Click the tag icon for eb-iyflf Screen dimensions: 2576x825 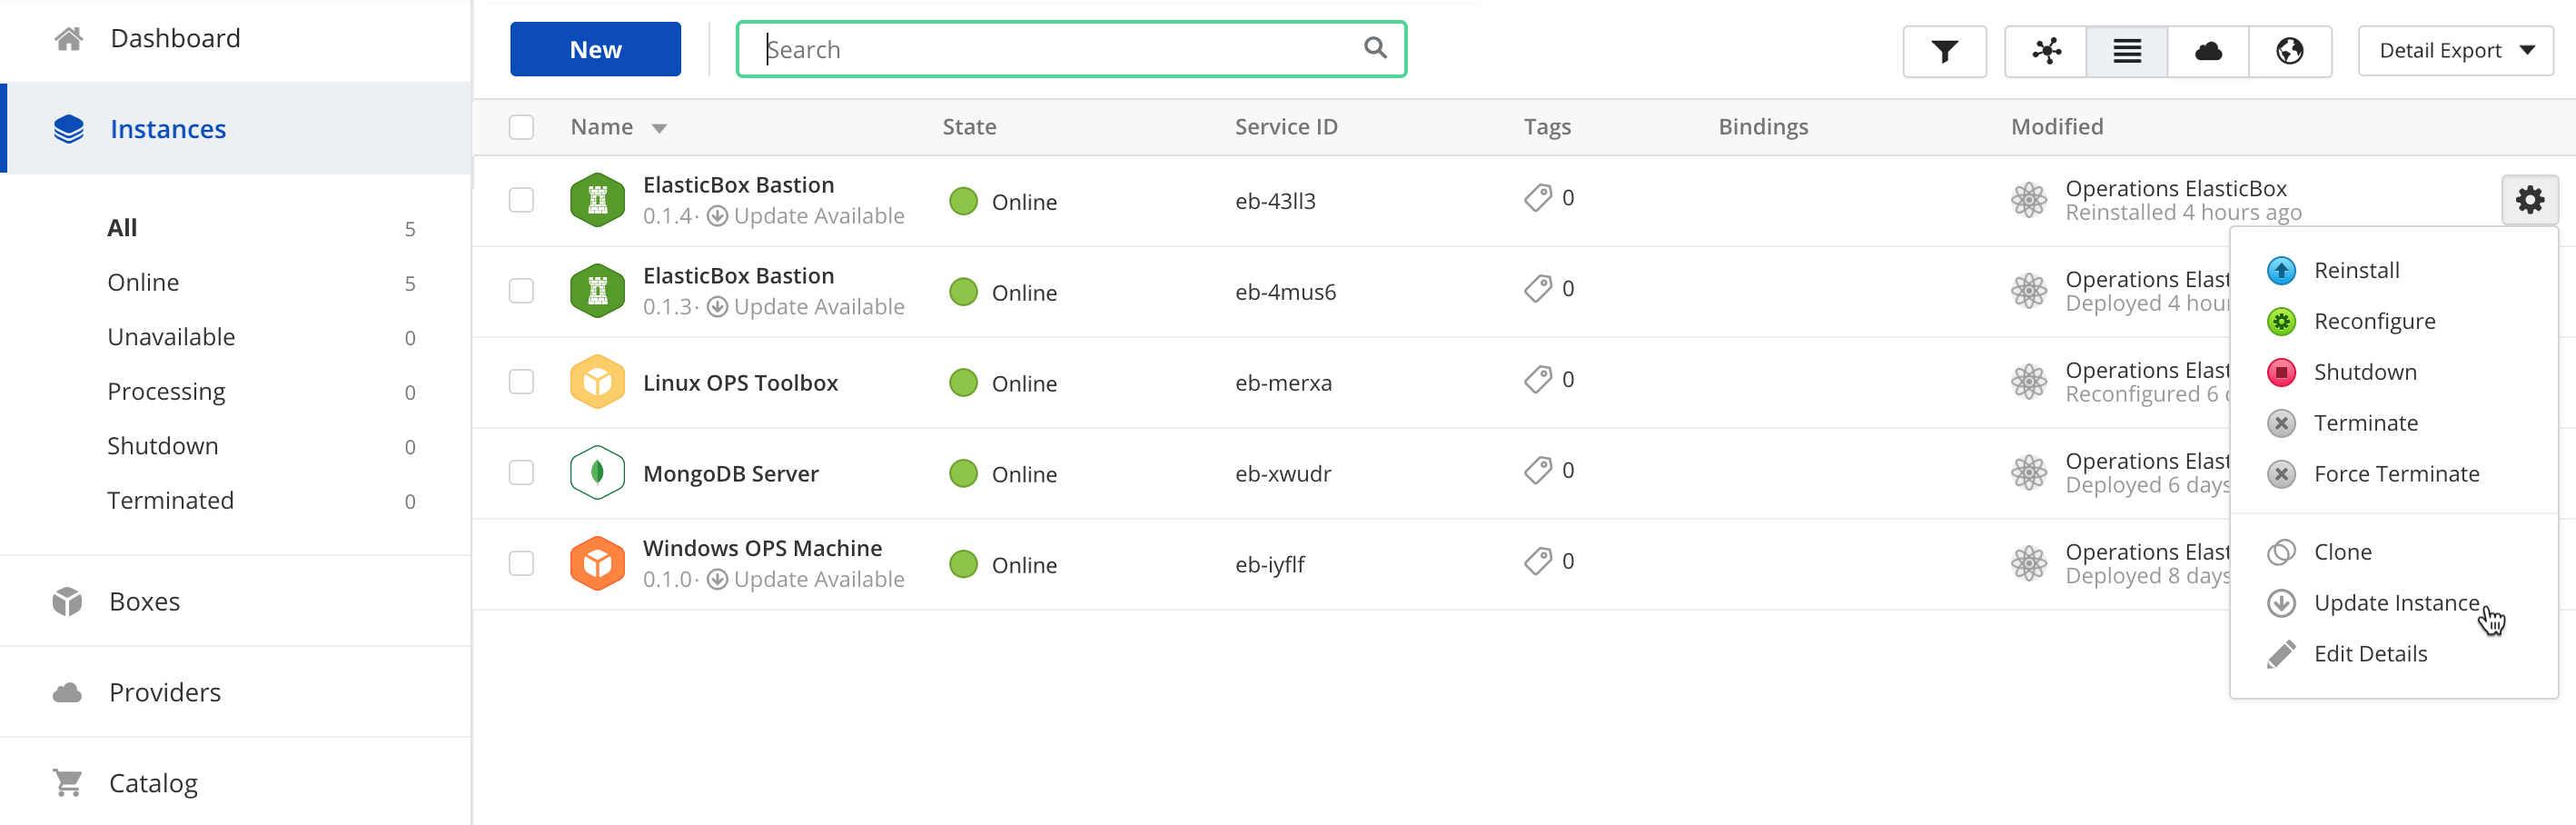click(1537, 561)
